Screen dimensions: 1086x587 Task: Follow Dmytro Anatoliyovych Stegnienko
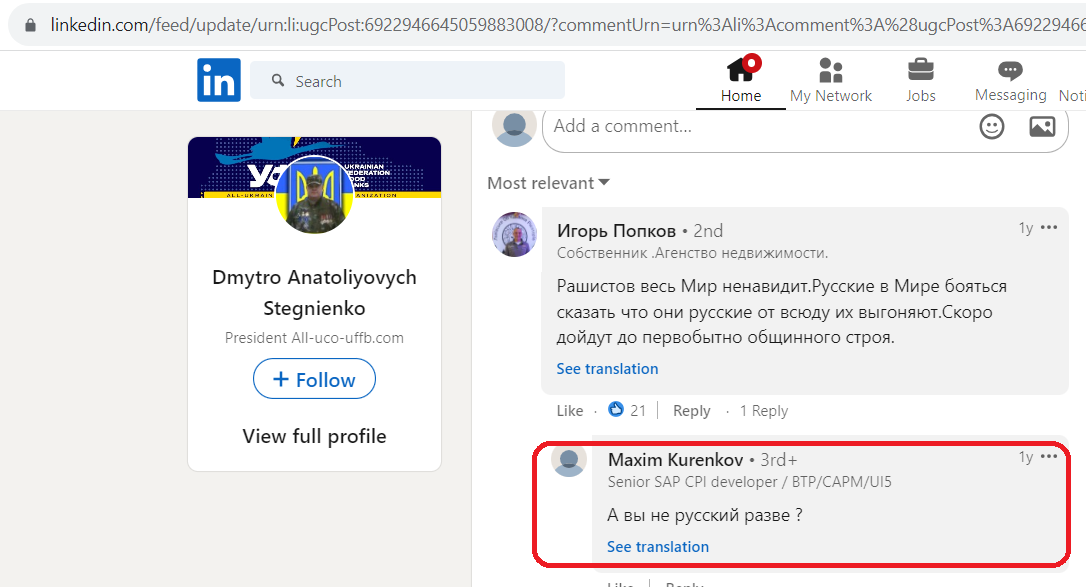pos(314,379)
